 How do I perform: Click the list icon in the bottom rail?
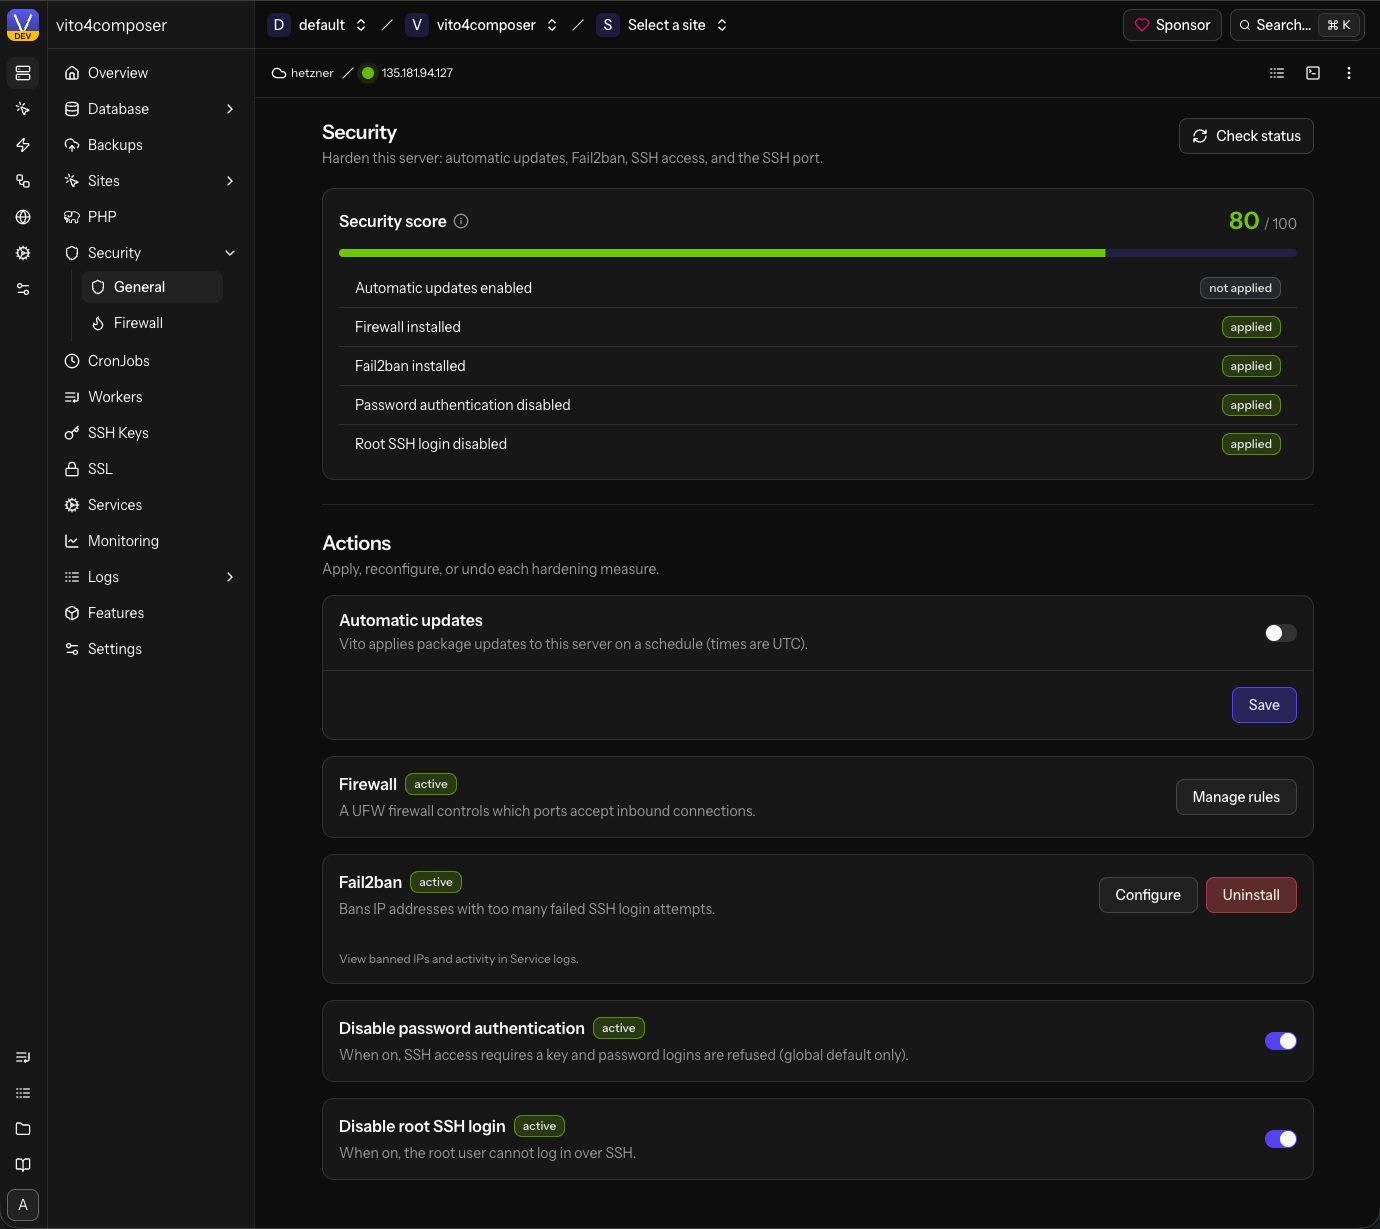pos(23,1093)
